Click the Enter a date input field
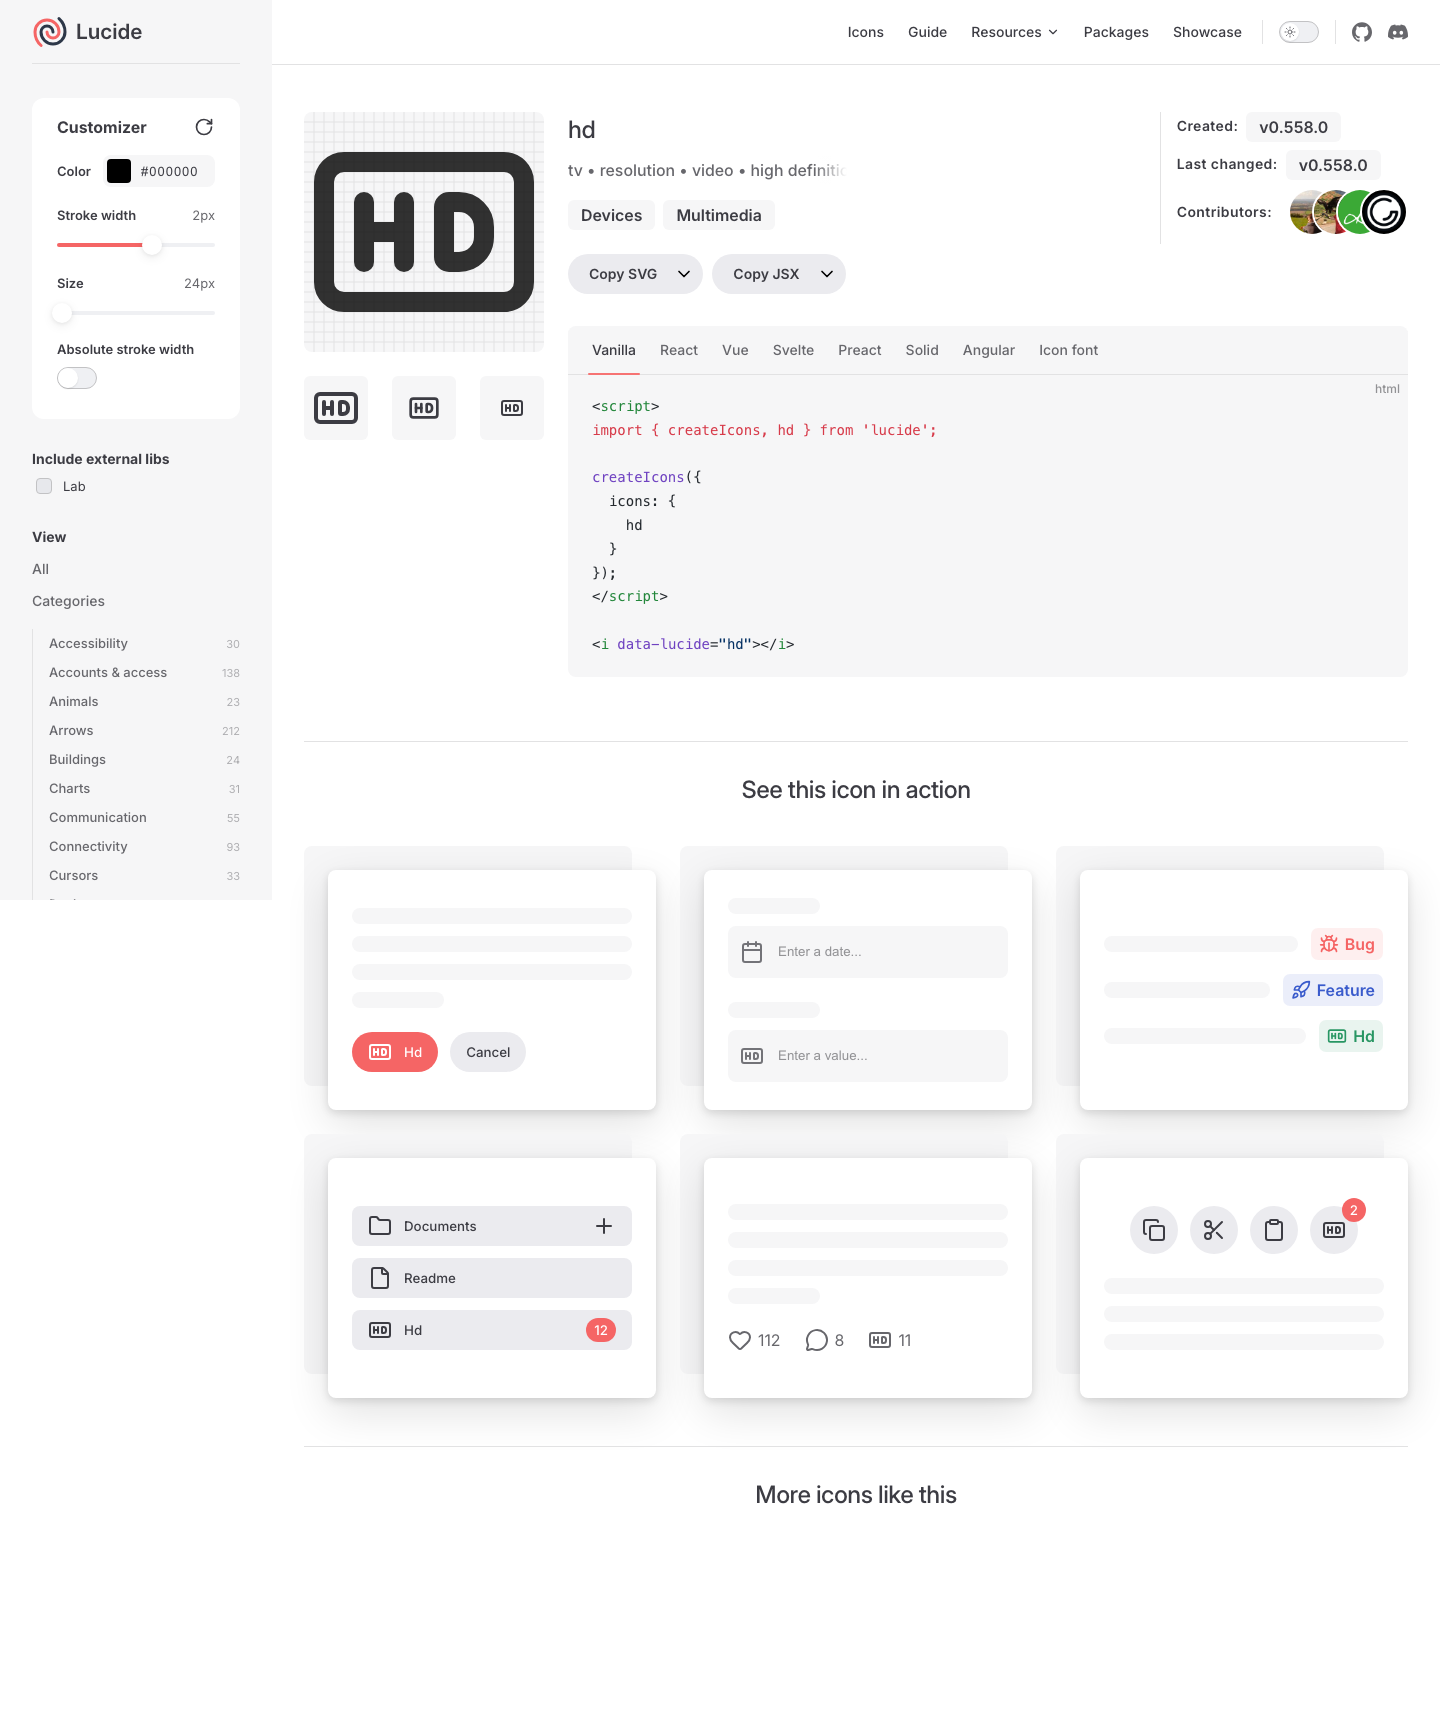1440x1735 pixels. point(868,952)
